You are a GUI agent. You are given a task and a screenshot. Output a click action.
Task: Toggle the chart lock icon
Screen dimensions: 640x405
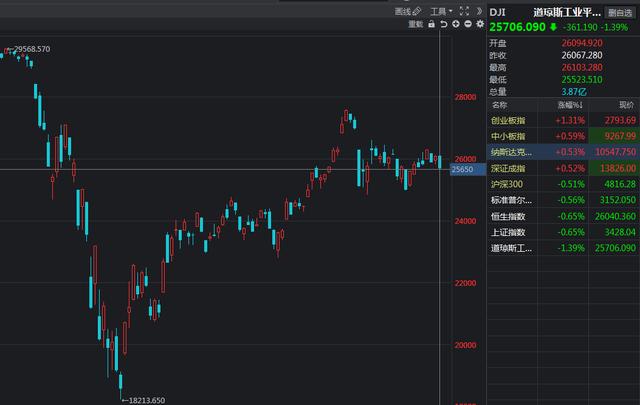point(432,23)
